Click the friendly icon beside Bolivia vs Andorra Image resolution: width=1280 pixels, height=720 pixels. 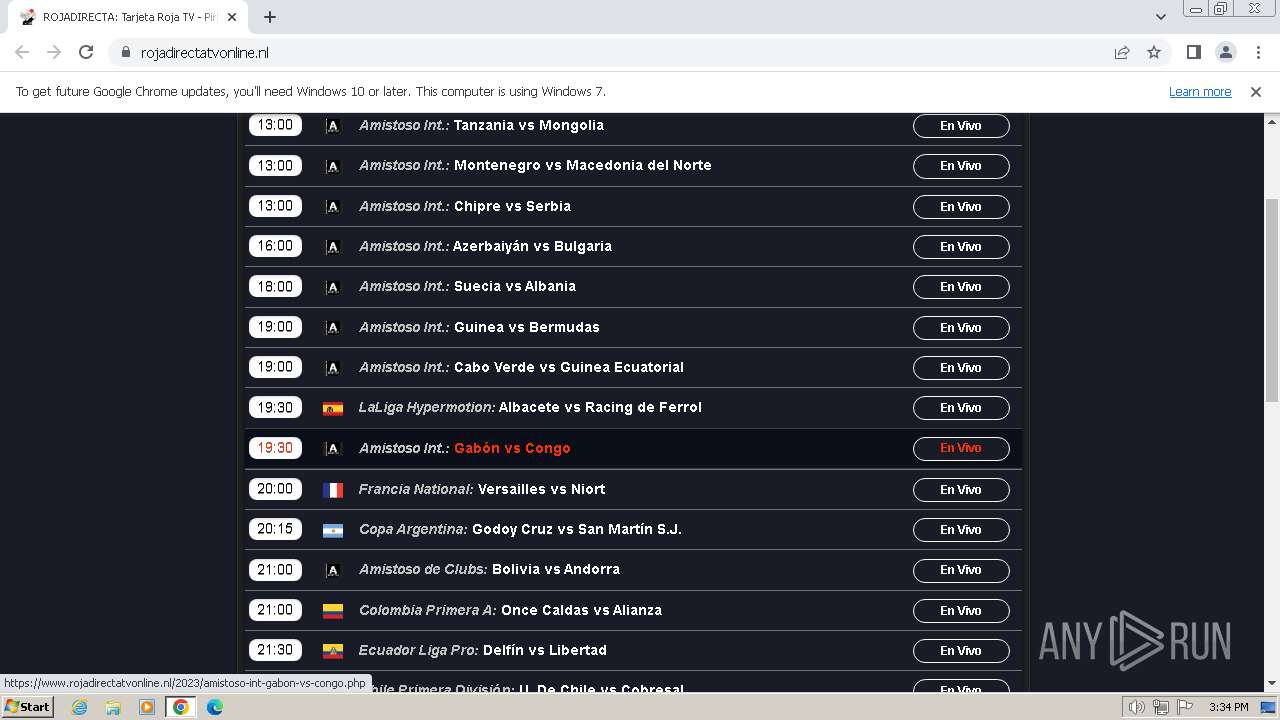point(333,570)
